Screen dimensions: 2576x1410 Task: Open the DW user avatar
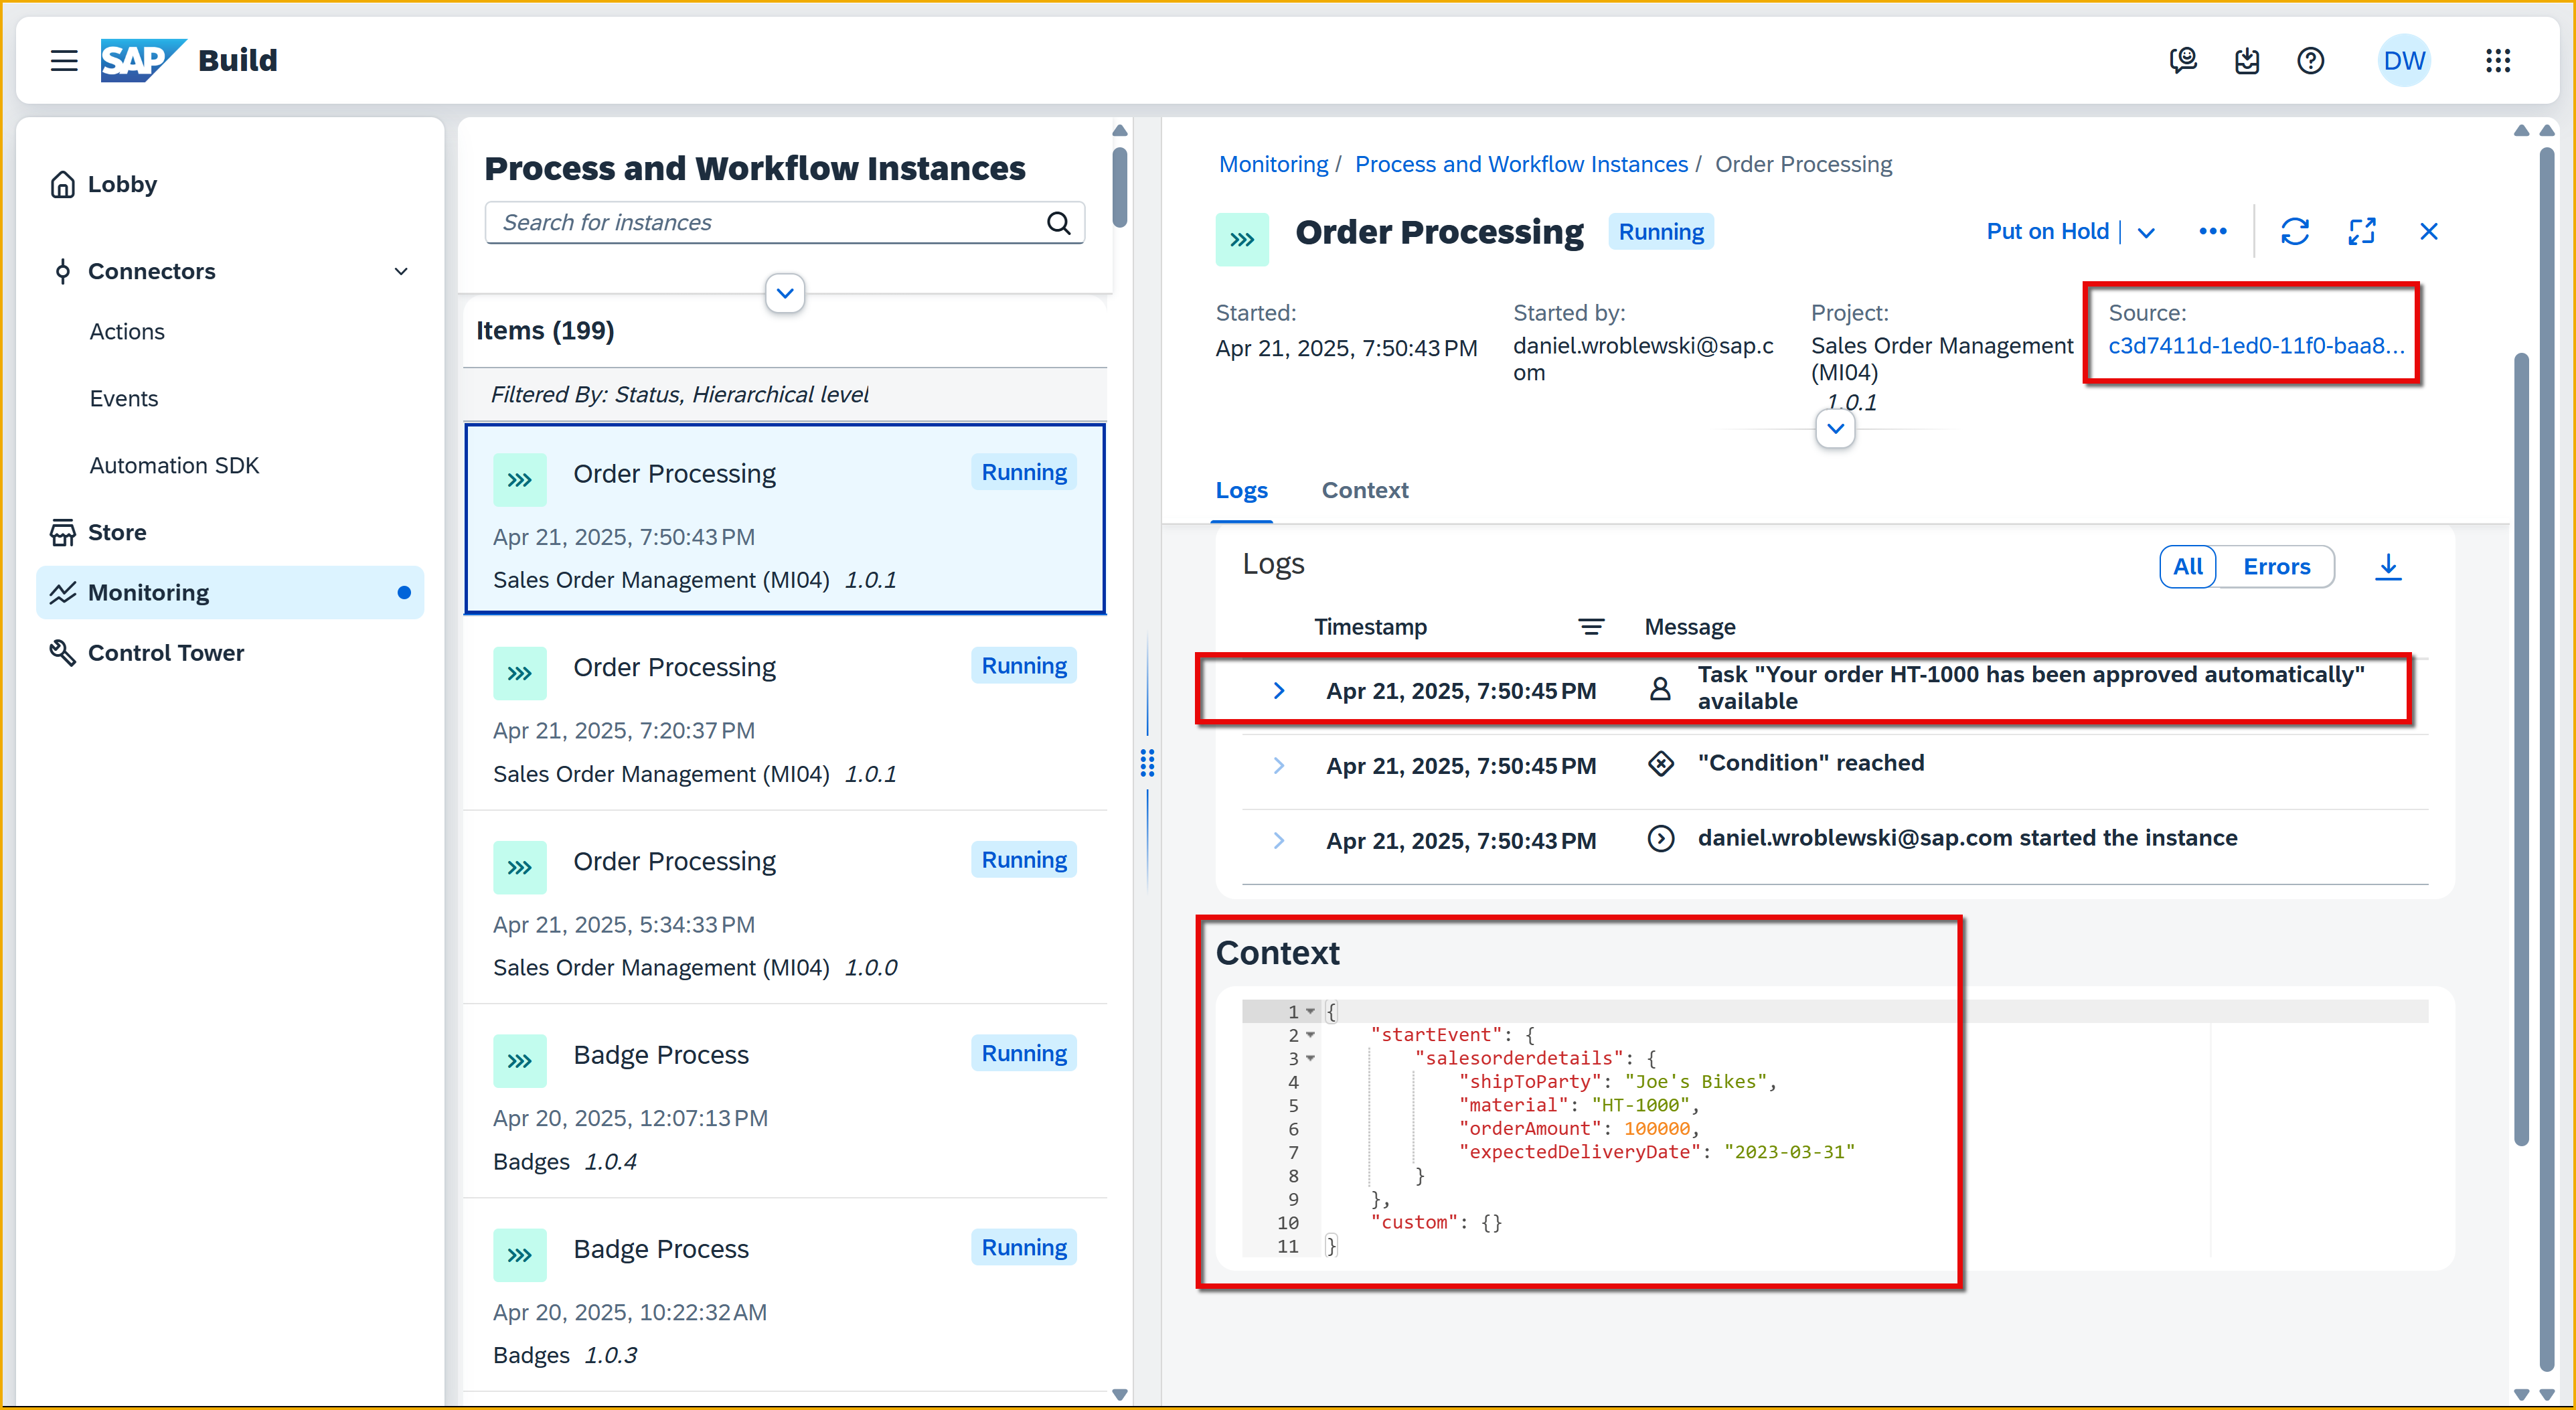[x=2404, y=60]
